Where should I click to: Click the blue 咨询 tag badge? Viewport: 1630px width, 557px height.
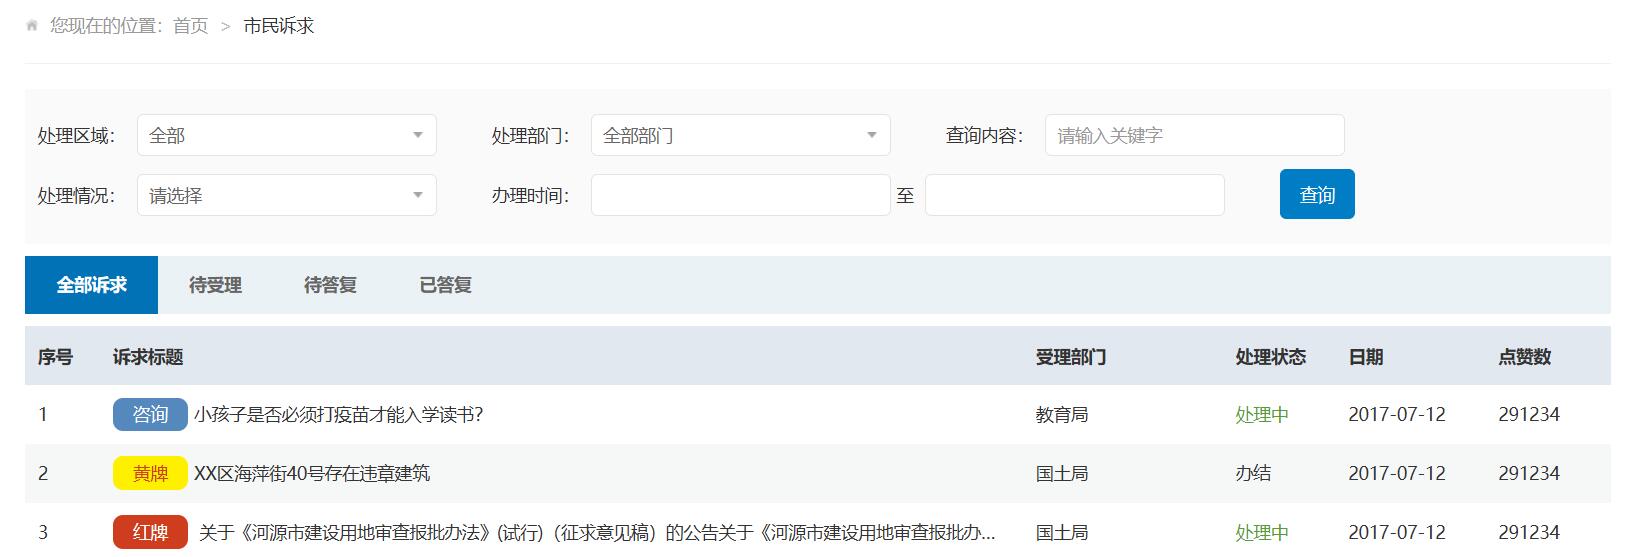coord(150,414)
